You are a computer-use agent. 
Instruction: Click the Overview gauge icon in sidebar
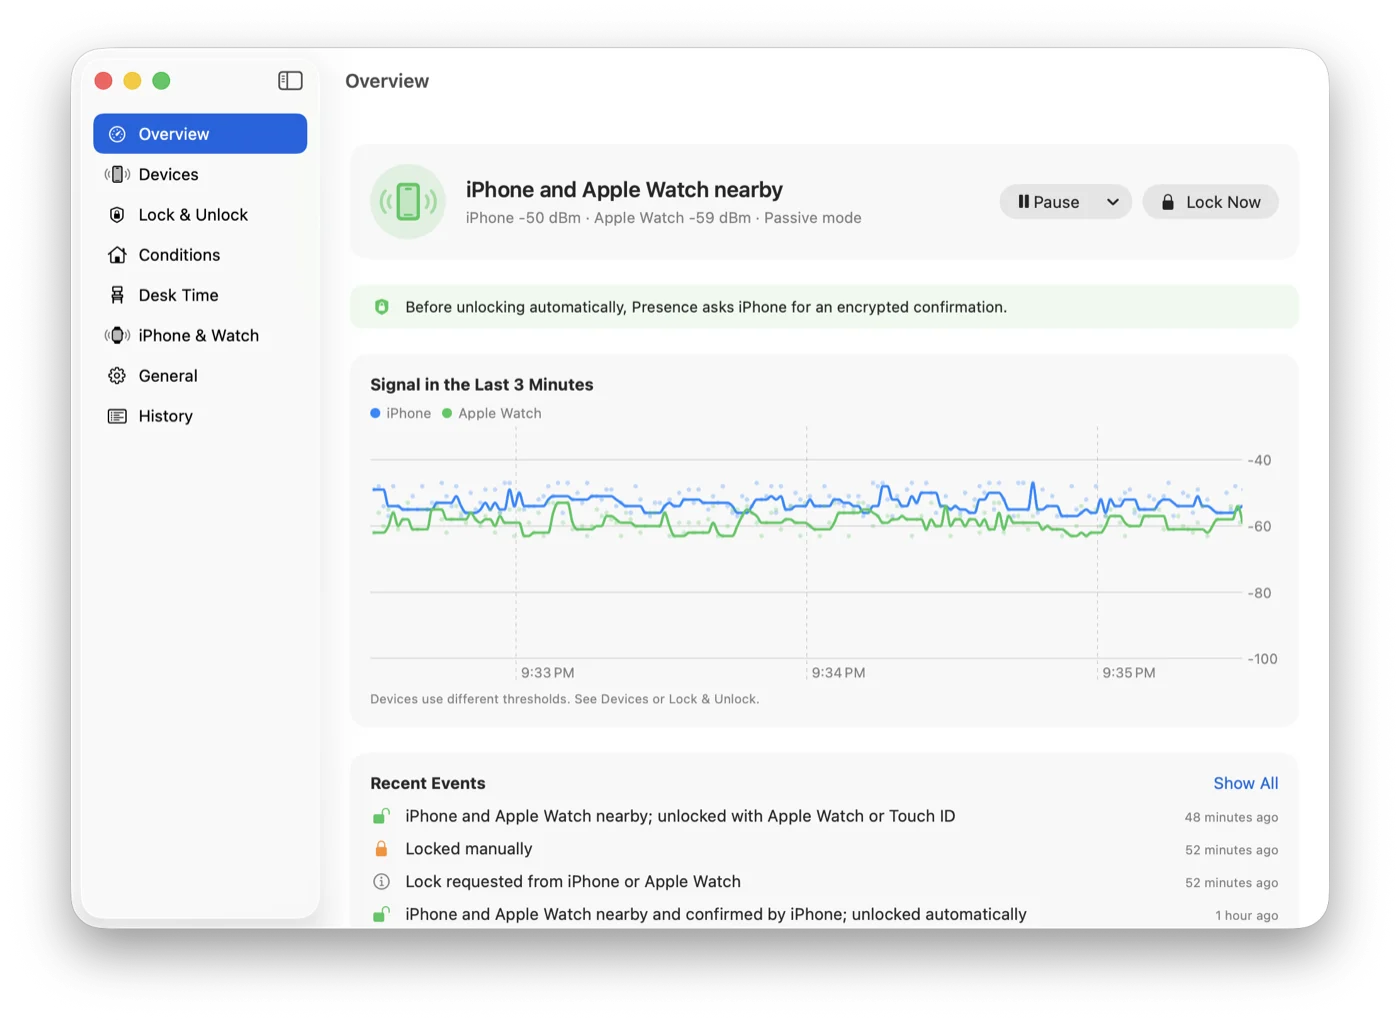(x=117, y=134)
